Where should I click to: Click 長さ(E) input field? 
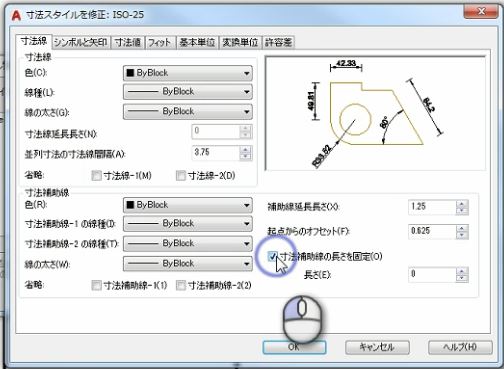pos(432,275)
